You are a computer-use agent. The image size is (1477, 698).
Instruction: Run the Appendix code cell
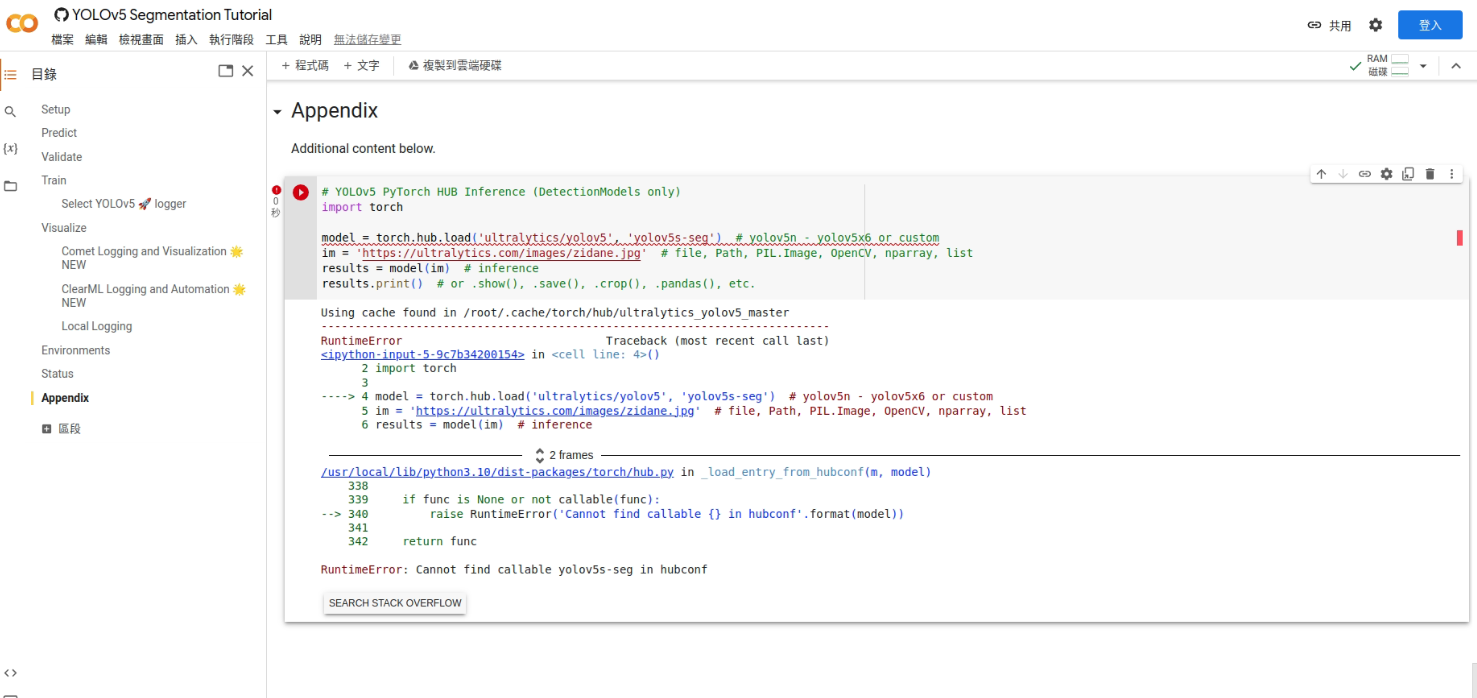coord(300,192)
